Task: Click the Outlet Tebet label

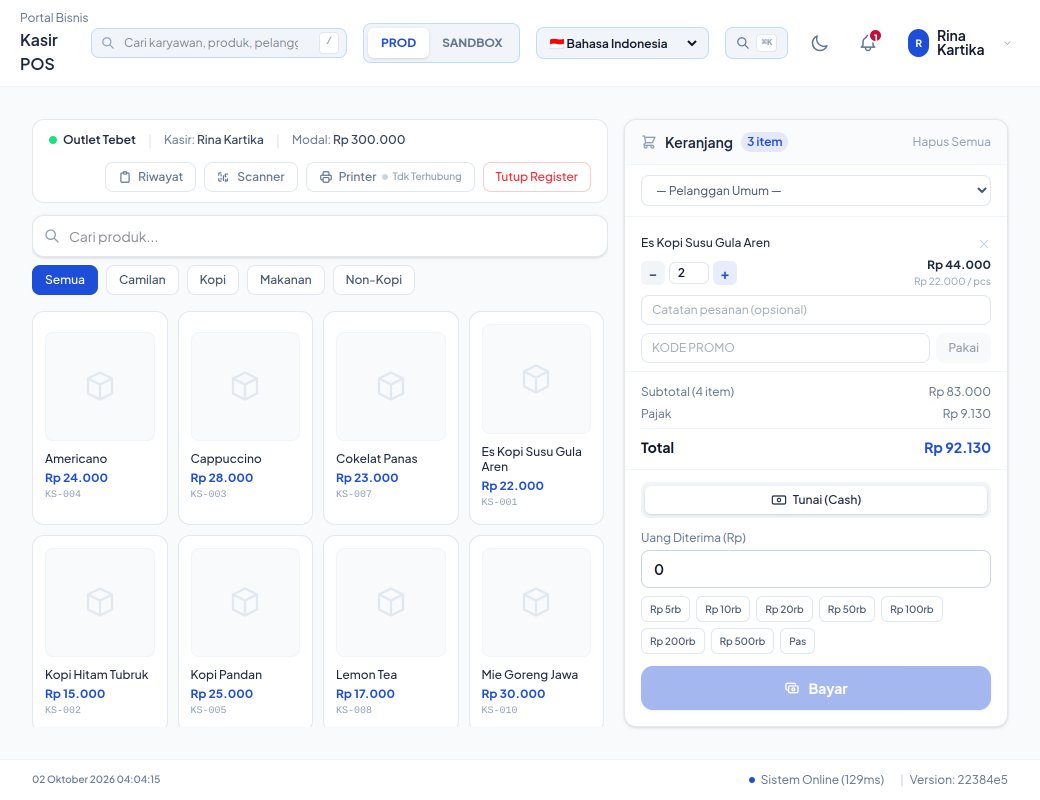Action: tap(99, 140)
